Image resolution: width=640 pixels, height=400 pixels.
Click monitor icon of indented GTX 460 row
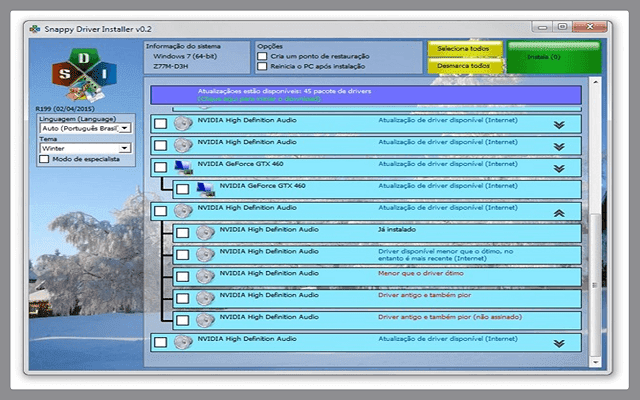point(205,189)
